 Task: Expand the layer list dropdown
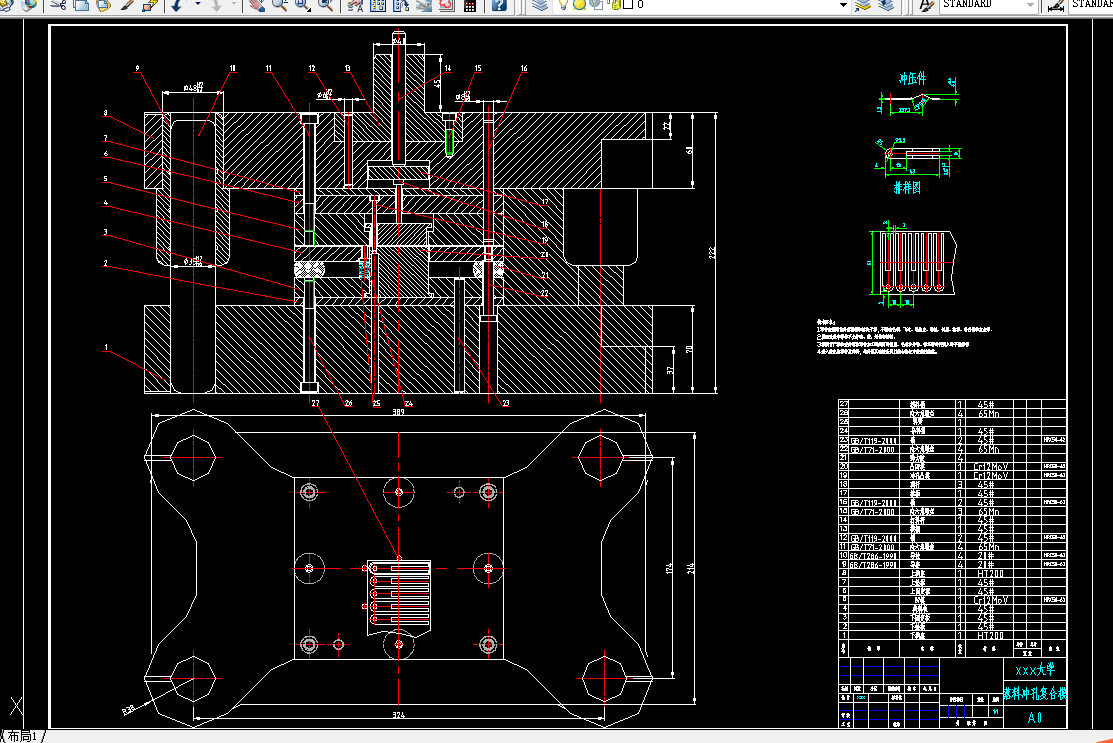pos(843,5)
